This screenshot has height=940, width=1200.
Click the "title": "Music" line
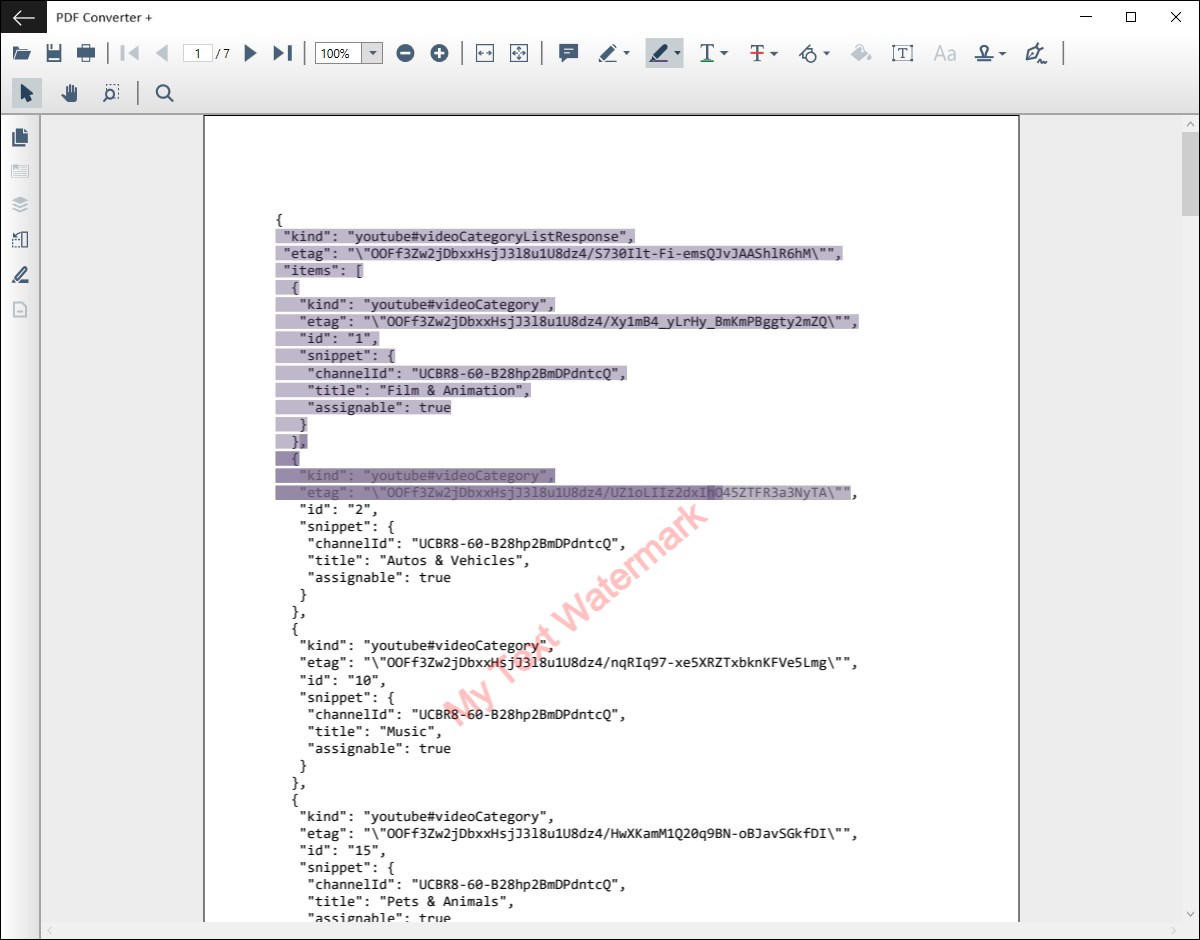(375, 731)
